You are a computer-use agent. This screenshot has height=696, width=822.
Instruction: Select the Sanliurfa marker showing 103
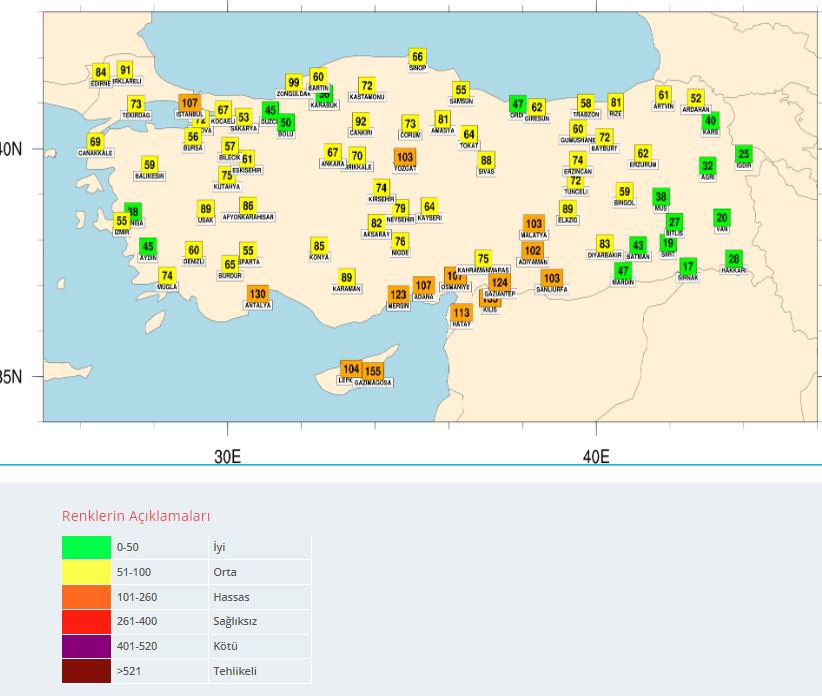click(x=552, y=276)
